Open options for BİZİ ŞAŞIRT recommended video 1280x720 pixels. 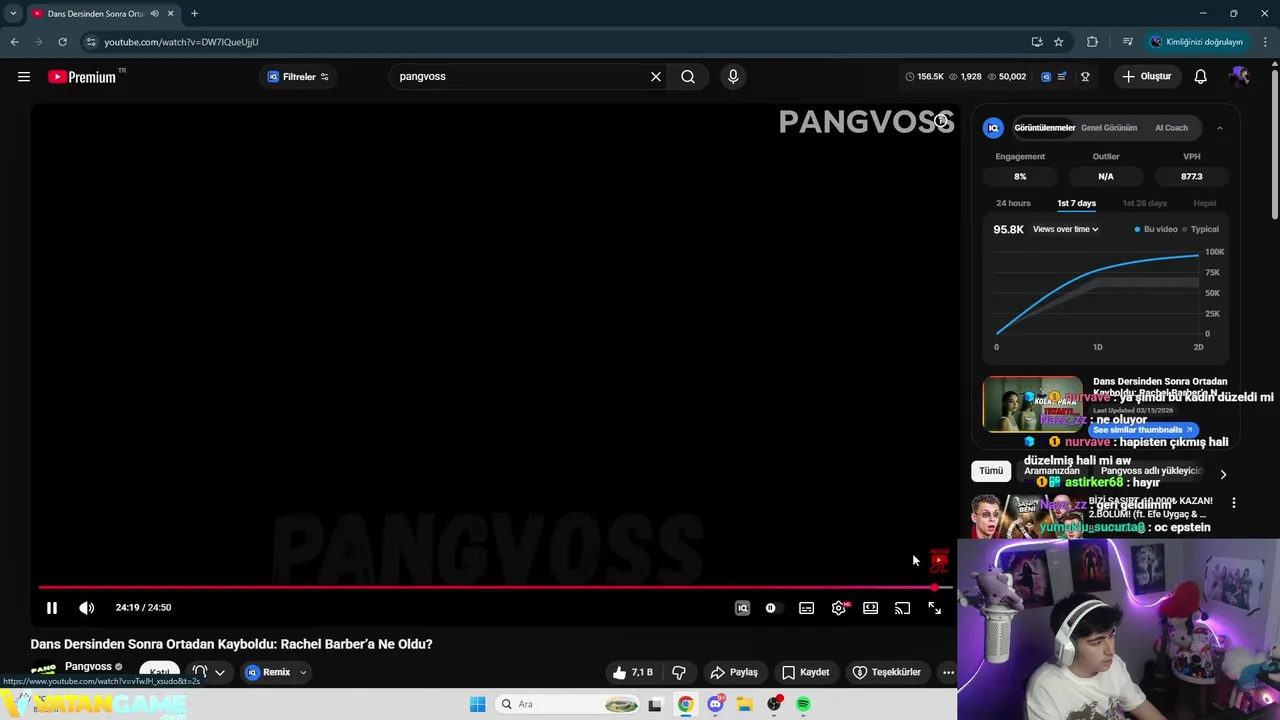pos(1234,503)
